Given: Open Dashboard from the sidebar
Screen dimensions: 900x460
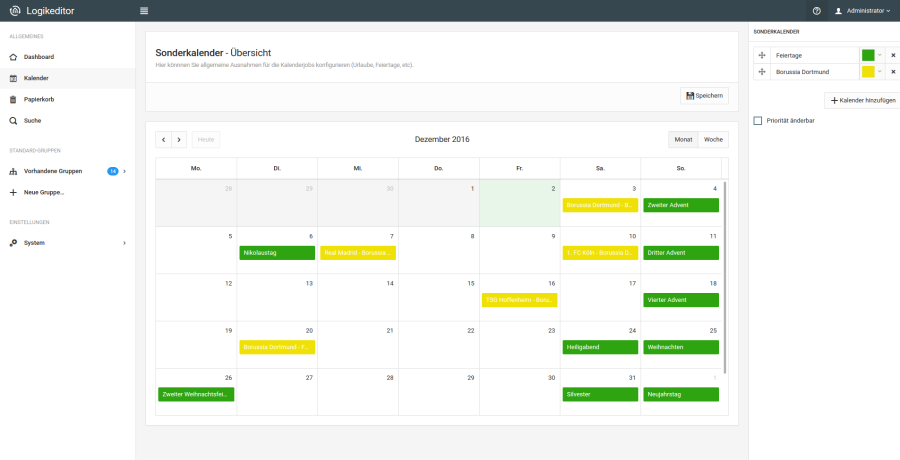Looking at the screenshot, I should (x=39, y=57).
